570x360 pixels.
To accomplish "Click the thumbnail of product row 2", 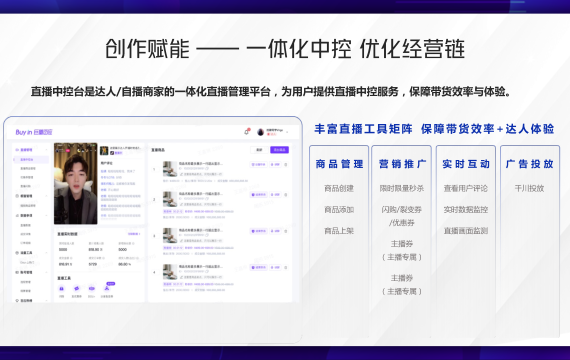I will click(x=170, y=199).
